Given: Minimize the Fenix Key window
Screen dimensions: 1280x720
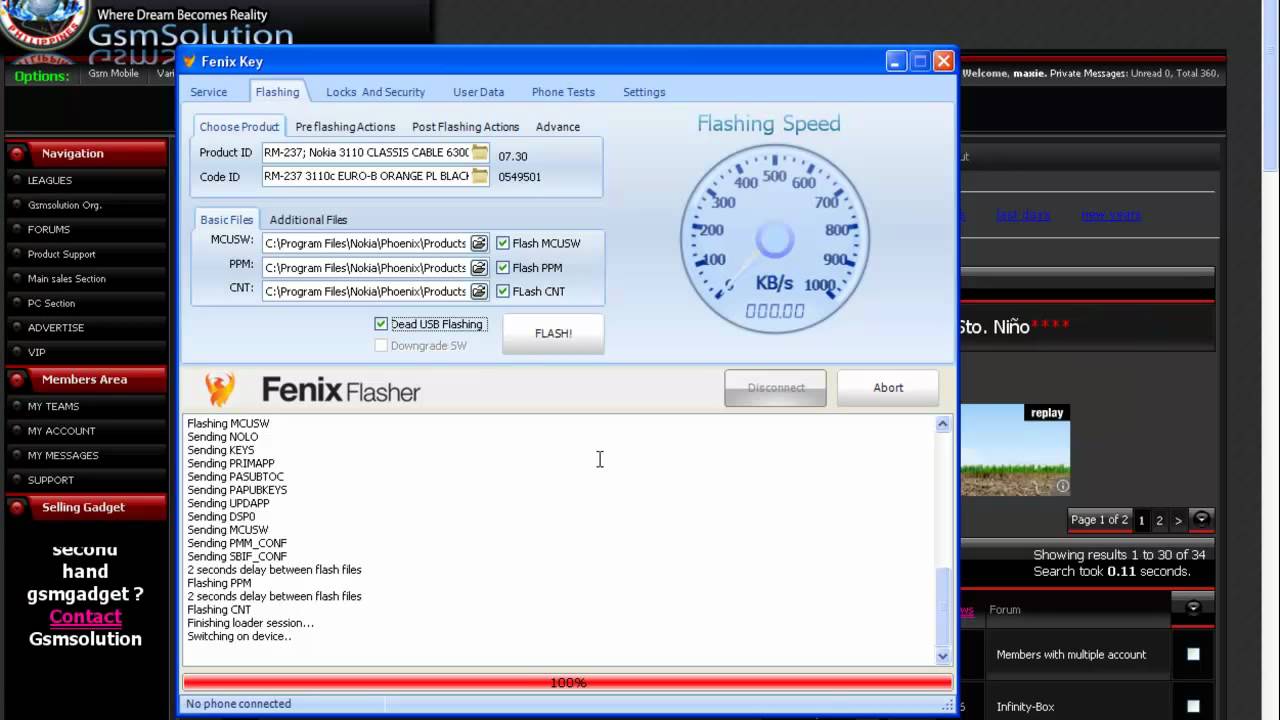Looking at the screenshot, I should click(897, 62).
